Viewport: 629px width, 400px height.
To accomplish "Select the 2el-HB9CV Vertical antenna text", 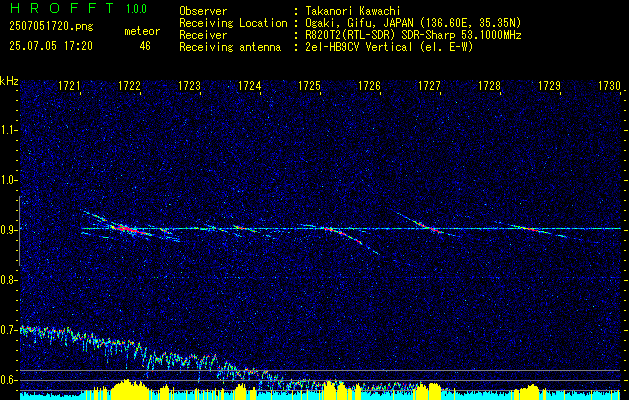I will coord(388,47).
